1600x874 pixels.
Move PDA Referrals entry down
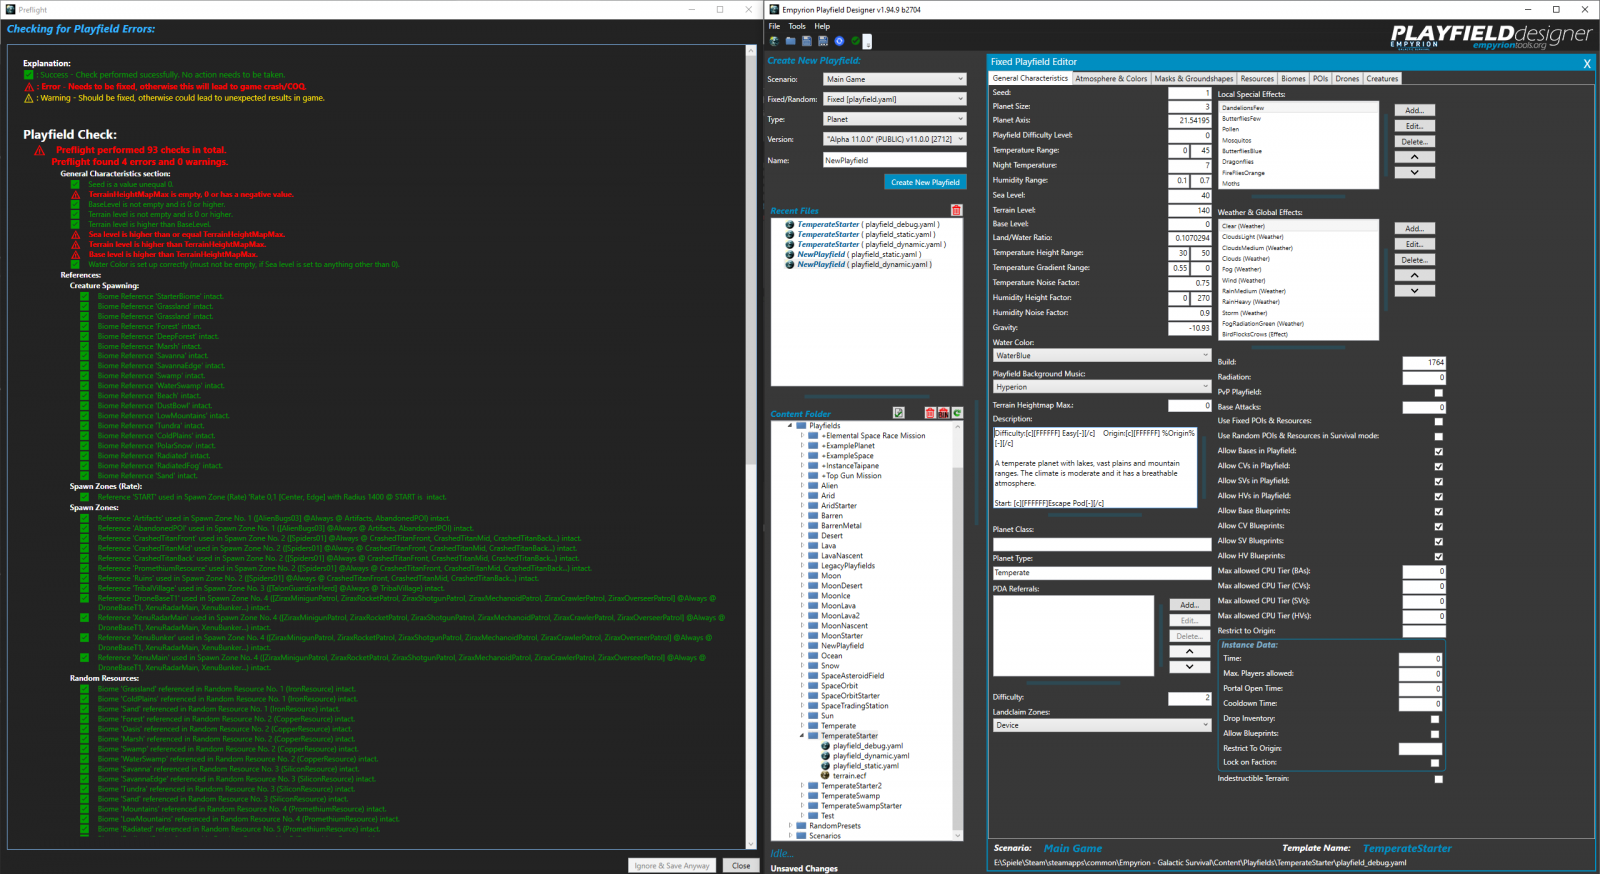1189,666
